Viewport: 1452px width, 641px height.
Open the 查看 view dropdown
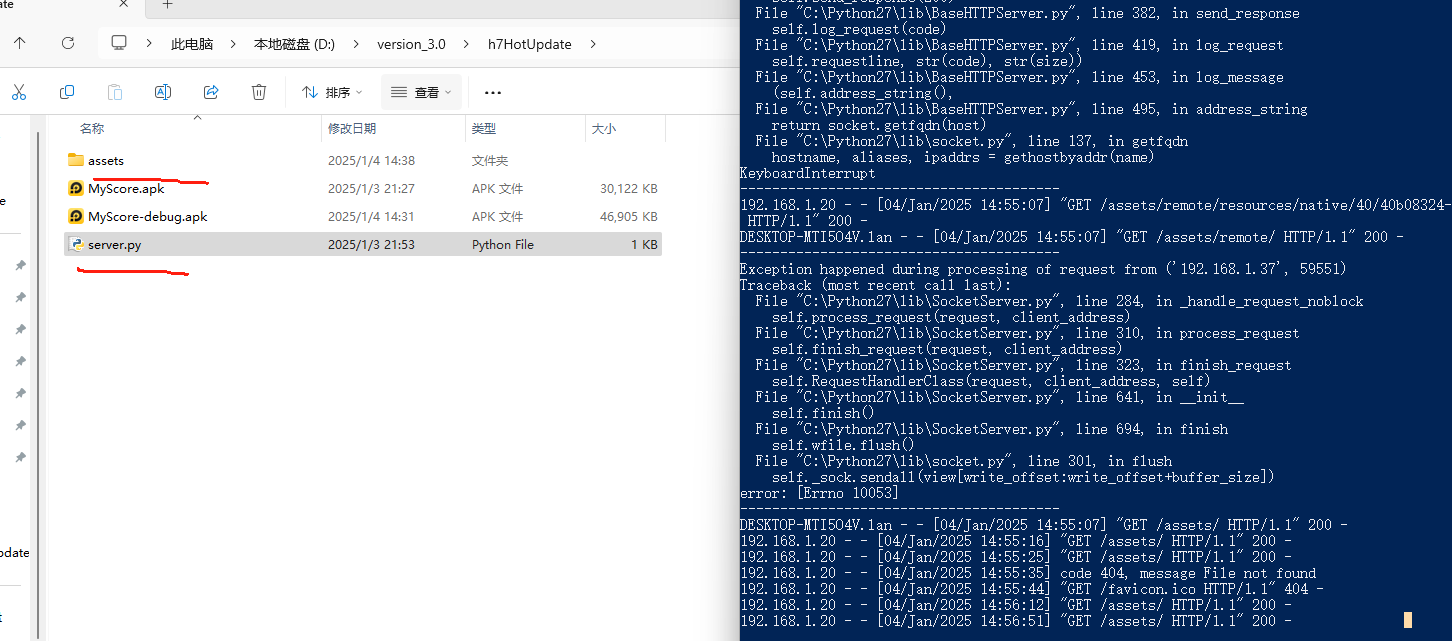[x=421, y=92]
